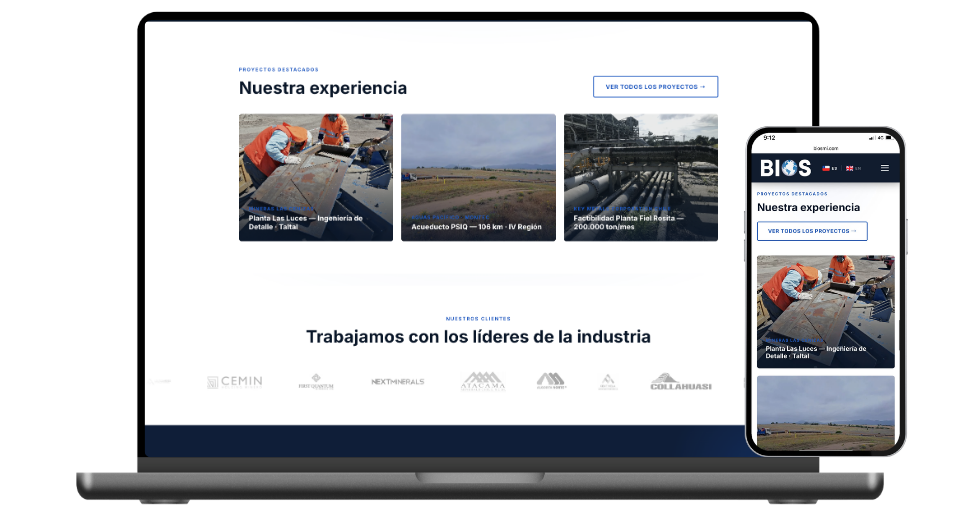Click 'Trabajamos con los líderes de la industria' heading
Screen dimensions: 960x516
point(478,337)
